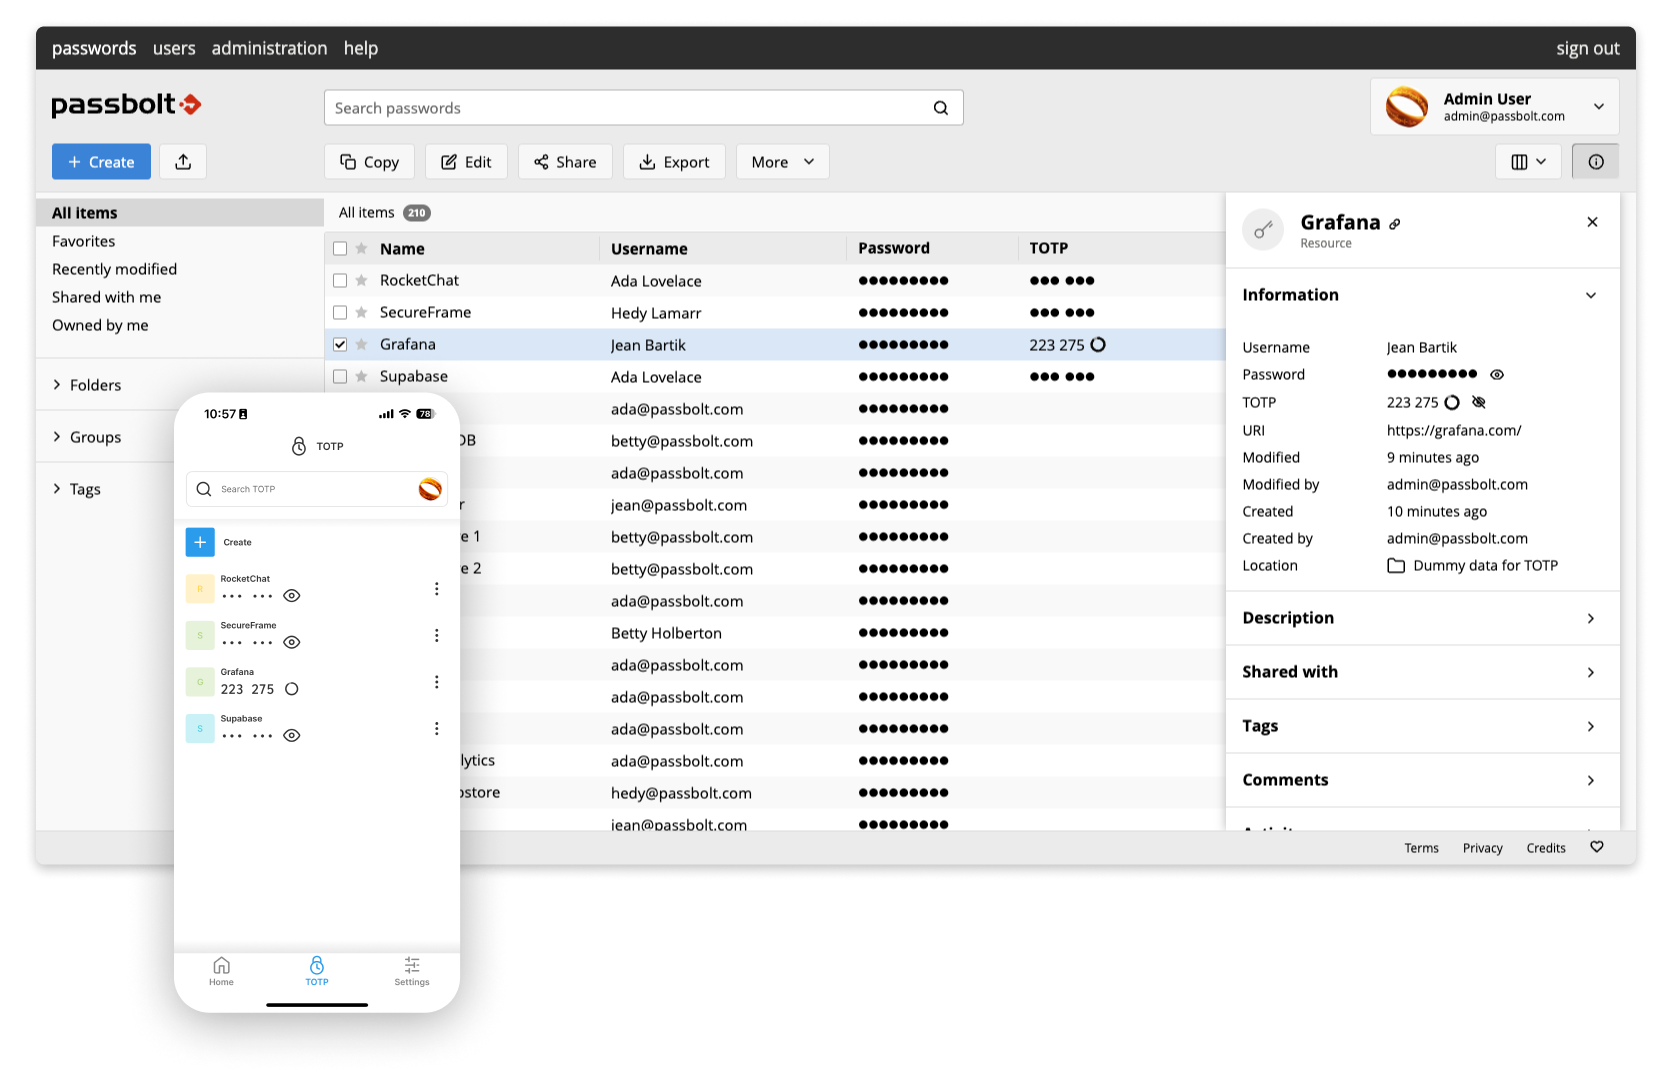Viewport: 1672px width, 1085px height.
Task: Uncheck the Grafana row checkbox
Action: 340,345
